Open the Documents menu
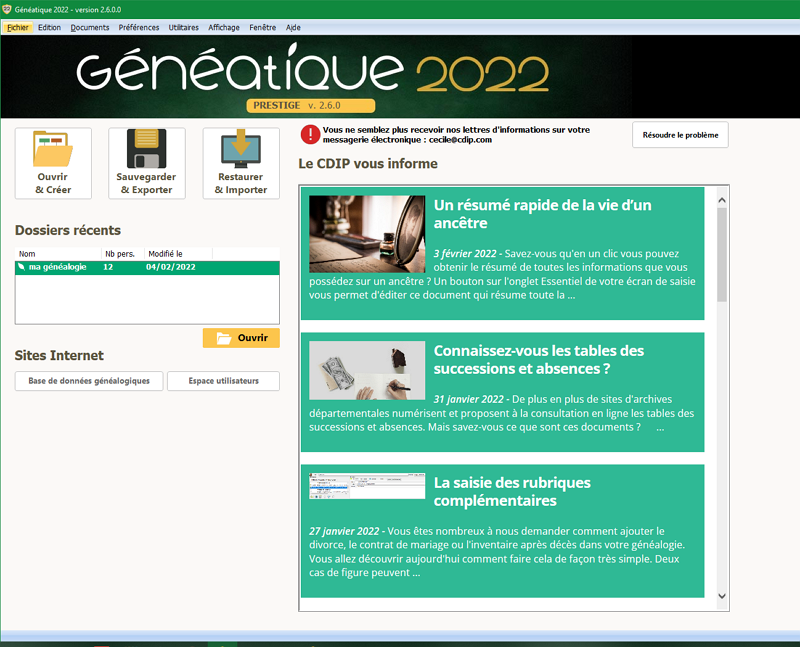The height and width of the screenshot is (647, 800). 90,28
